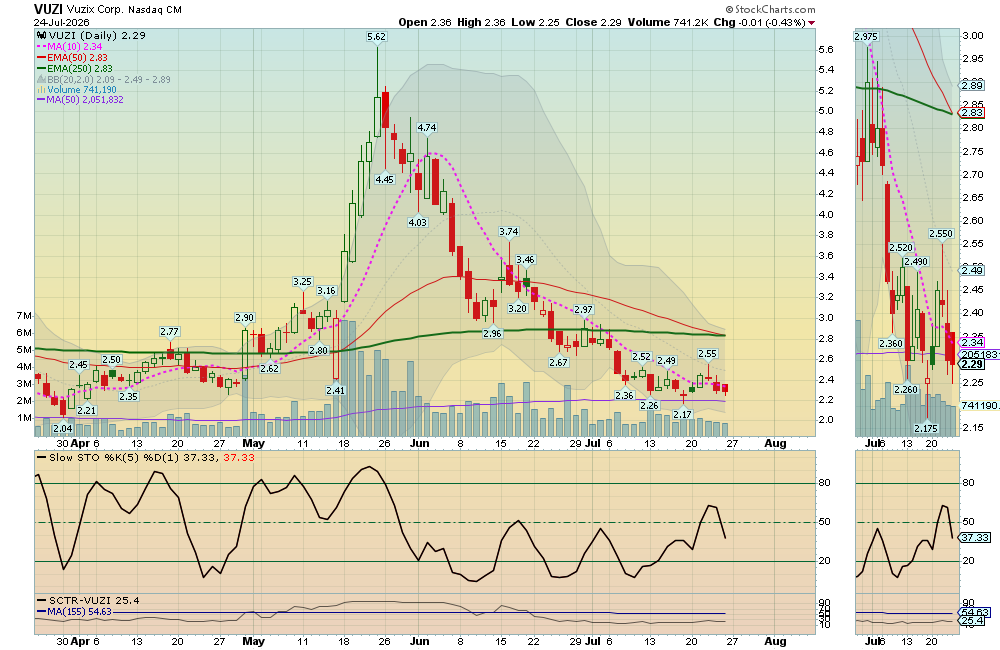This screenshot has width=1000, height=650.
Task: Select the Low 2.25 value
Action: tap(535, 22)
